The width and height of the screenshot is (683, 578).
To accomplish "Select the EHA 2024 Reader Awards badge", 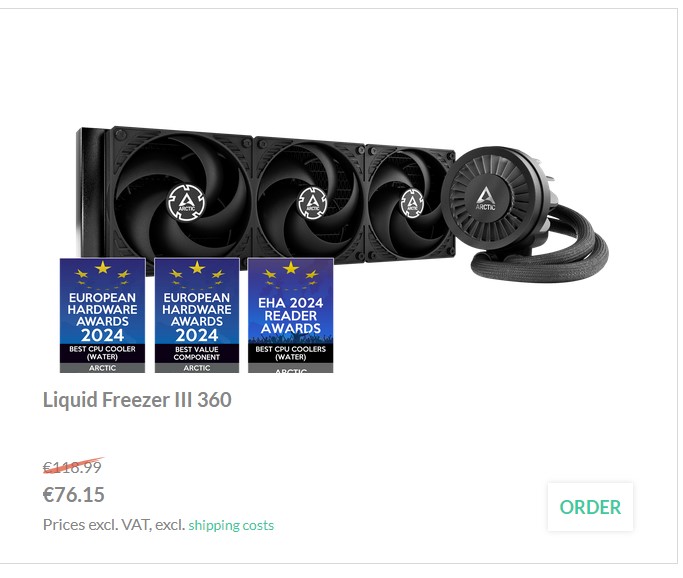I will pyautogui.click(x=291, y=315).
